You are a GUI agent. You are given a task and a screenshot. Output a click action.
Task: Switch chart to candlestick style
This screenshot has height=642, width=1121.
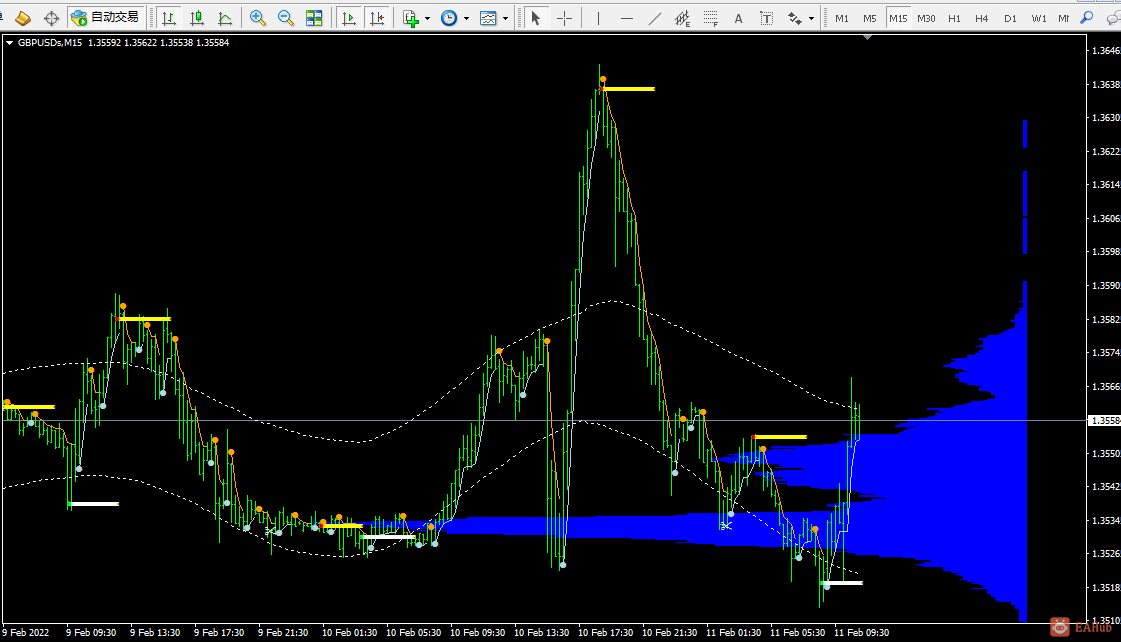tap(197, 18)
